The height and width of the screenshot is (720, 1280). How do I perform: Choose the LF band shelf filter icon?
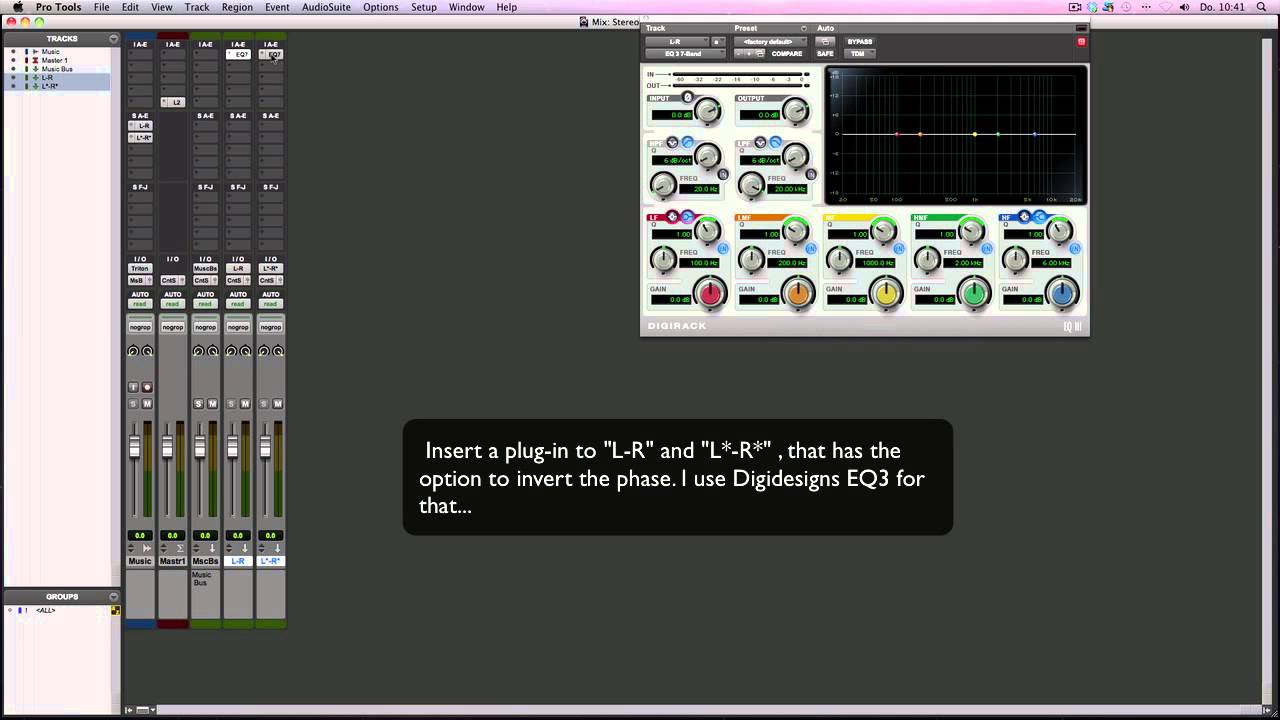click(x=687, y=216)
